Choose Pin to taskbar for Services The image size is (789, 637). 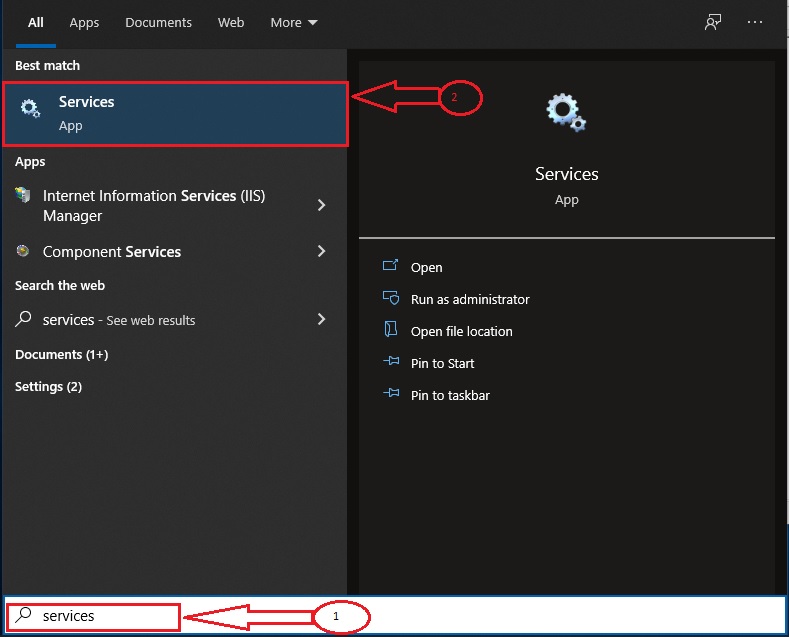point(450,395)
